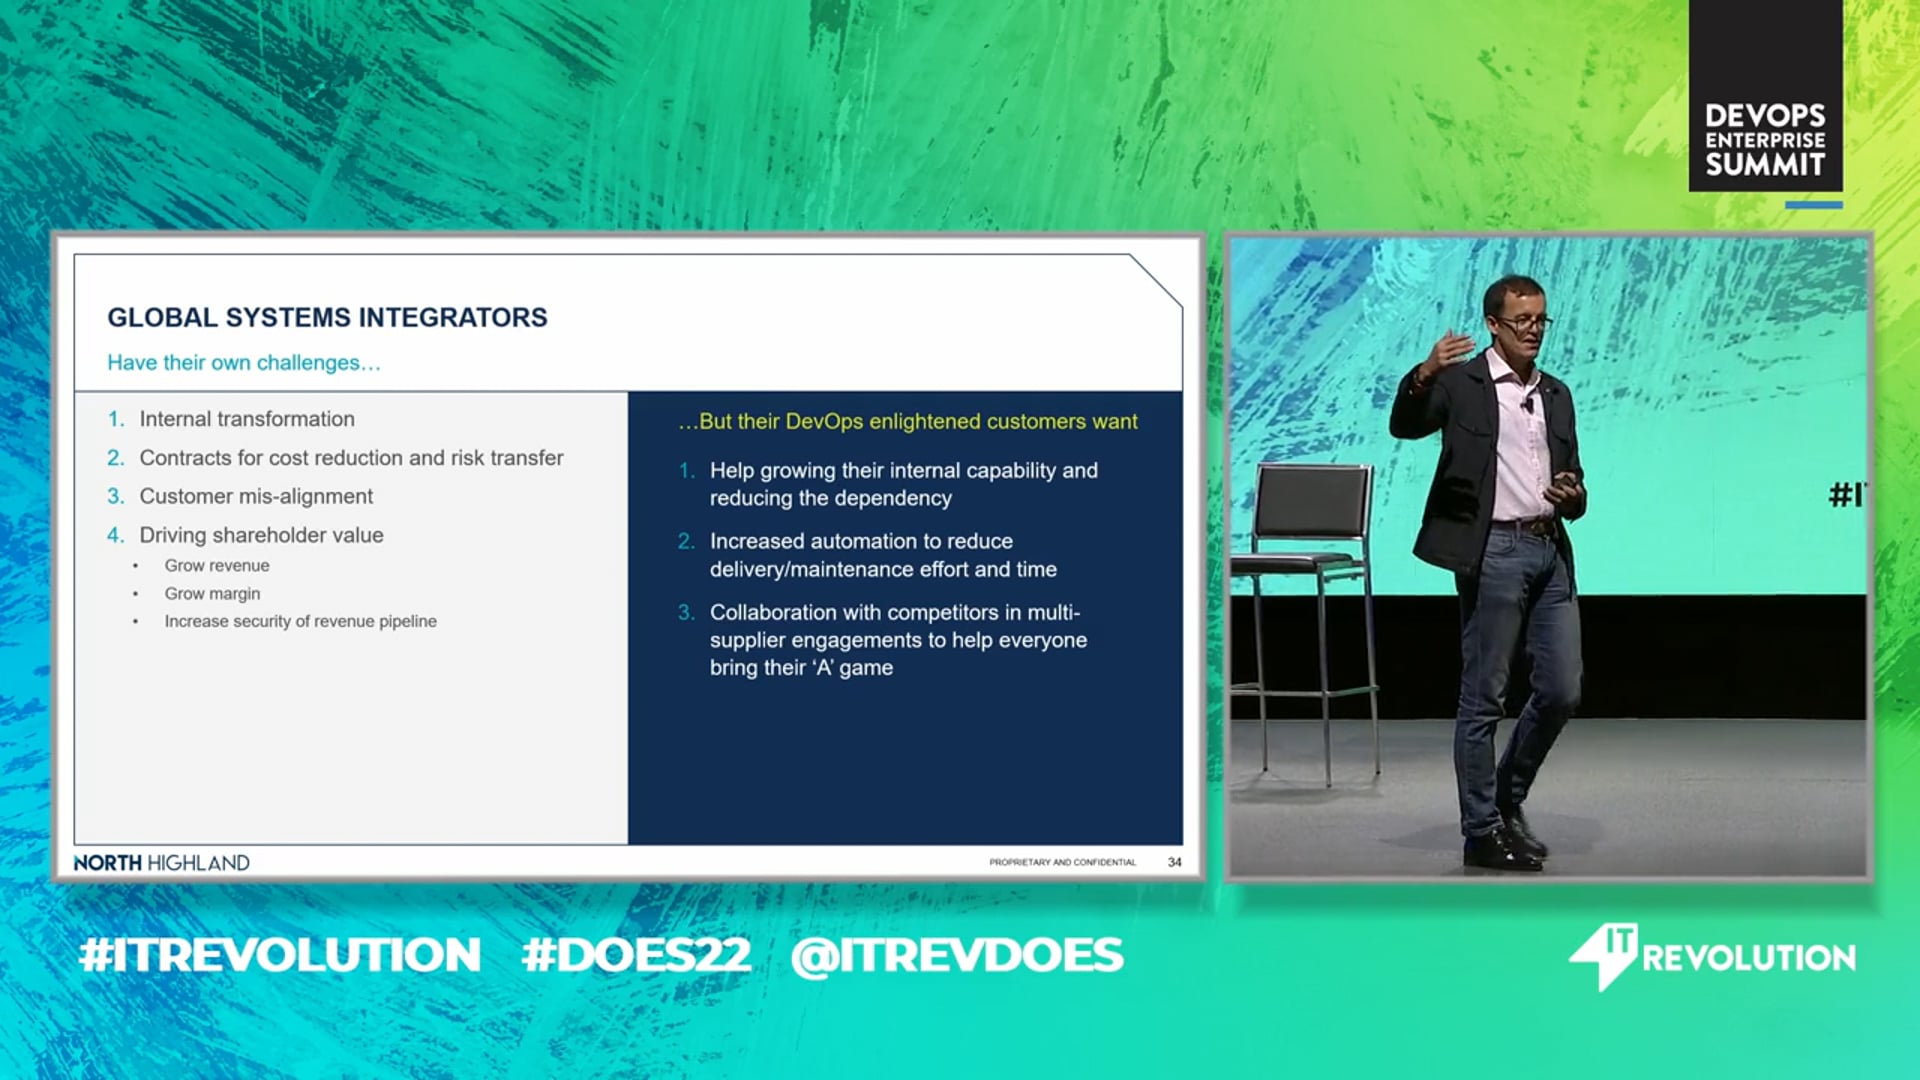1920x1080 pixels.
Task: Select 'Contracts for cost reduction and risk transfer'
Action: [x=335, y=458]
